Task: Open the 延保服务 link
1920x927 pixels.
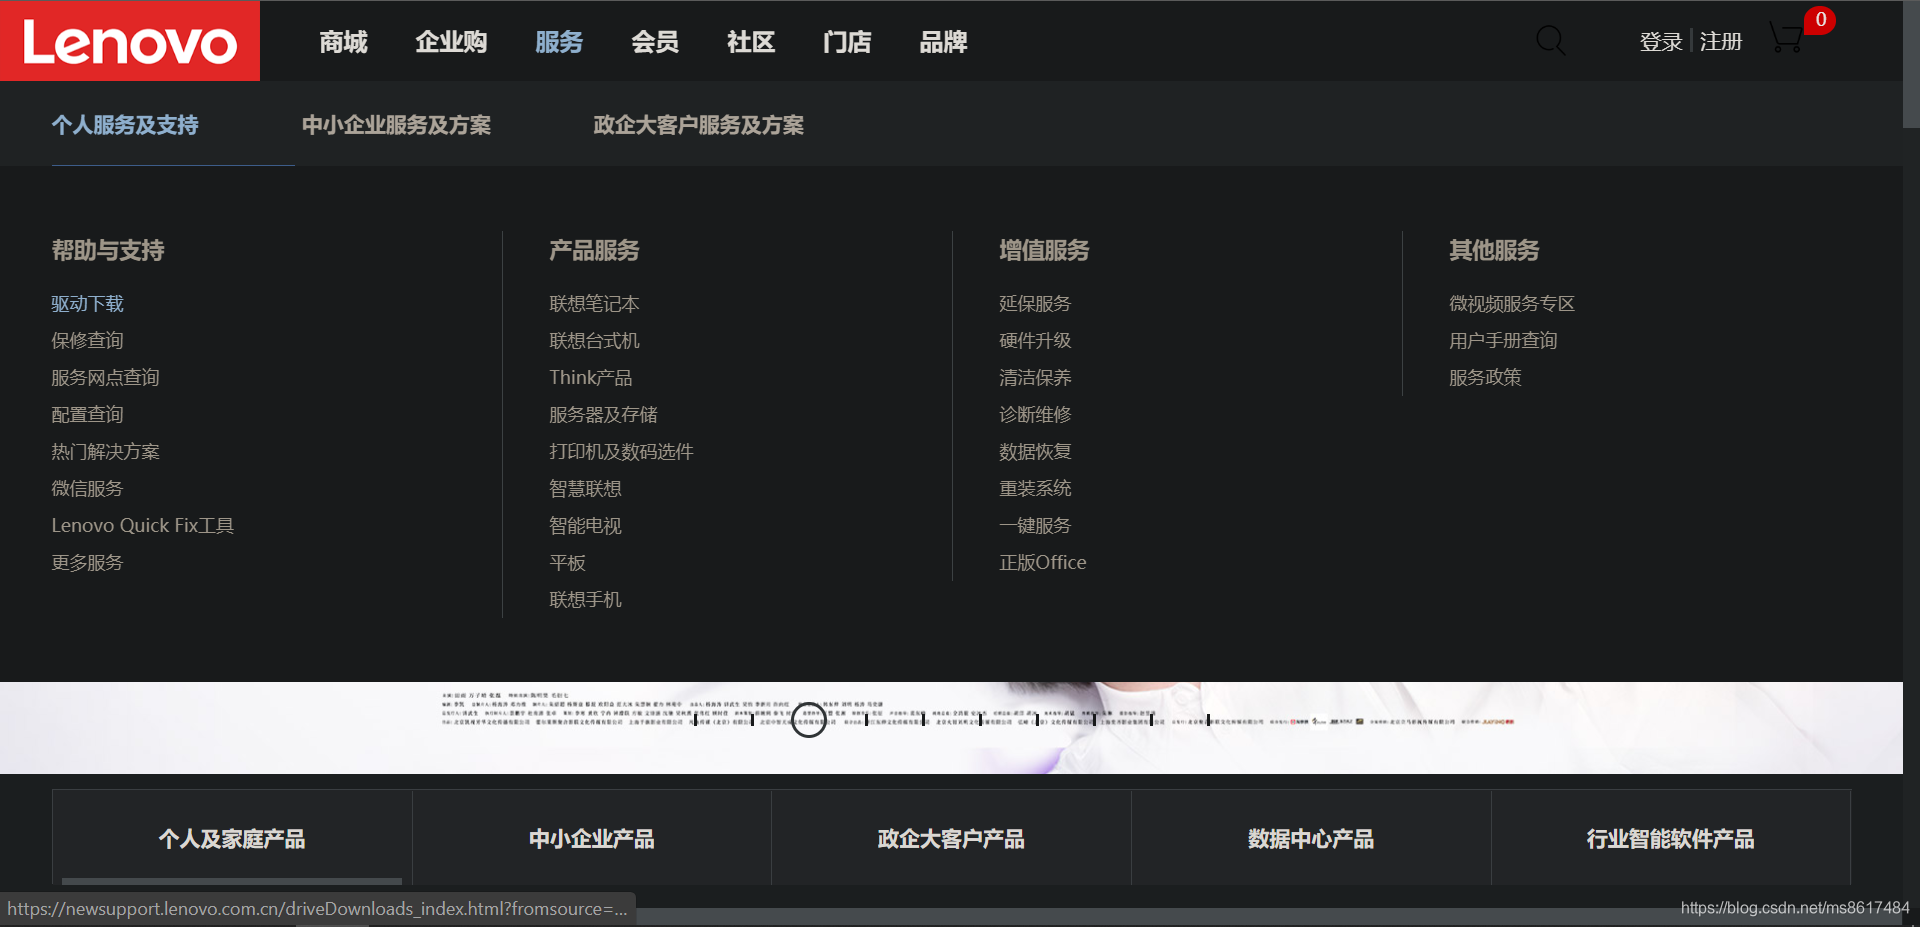Action: pyautogui.click(x=1035, y=304)
